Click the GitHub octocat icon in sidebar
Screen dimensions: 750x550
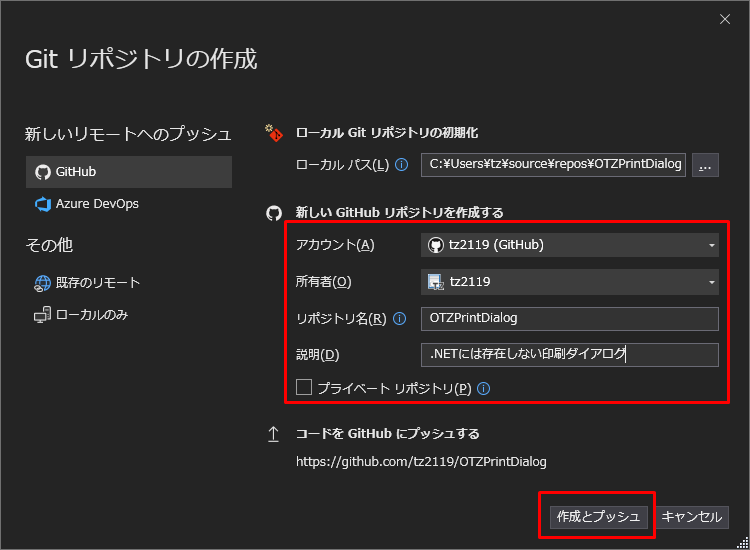[x=43, y=172]
